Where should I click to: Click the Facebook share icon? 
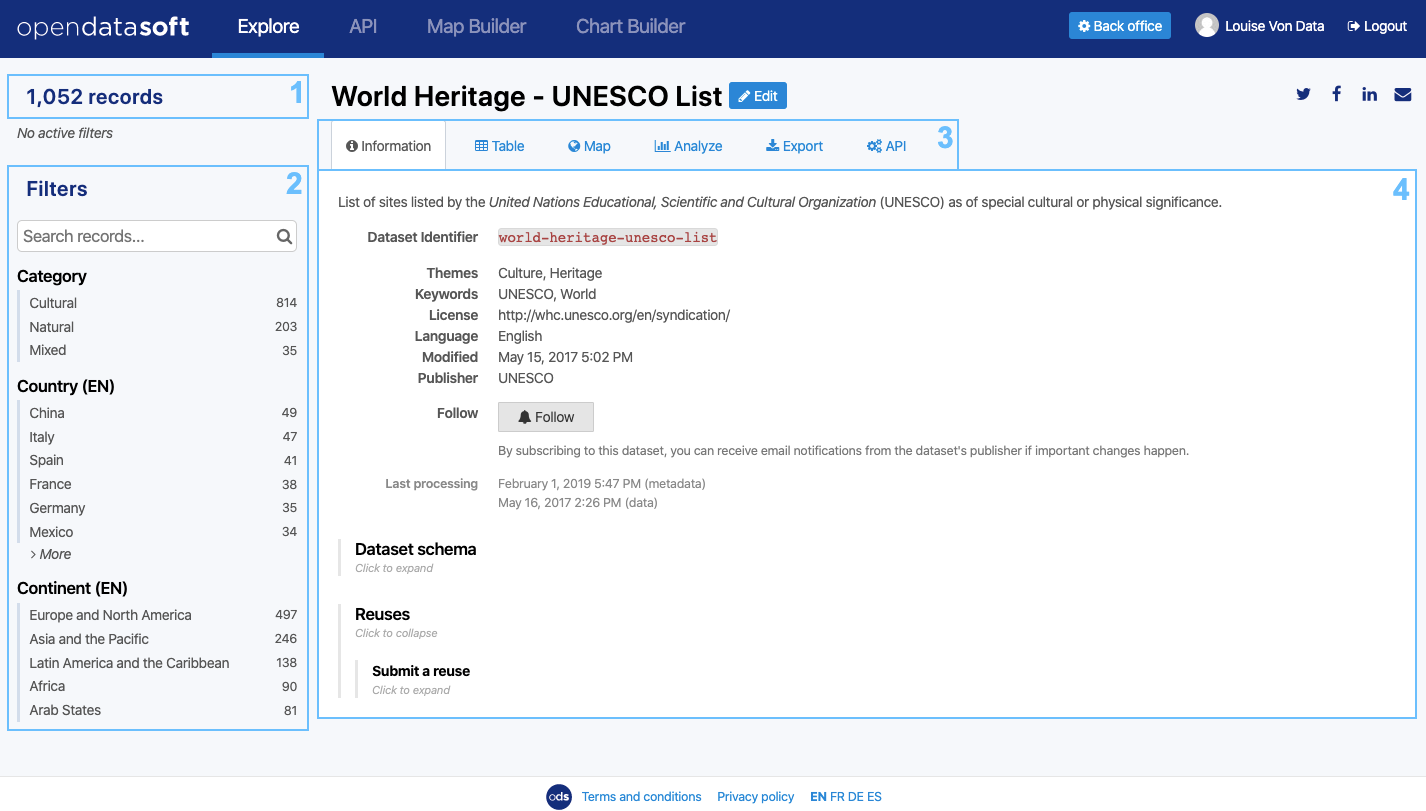1336,94
